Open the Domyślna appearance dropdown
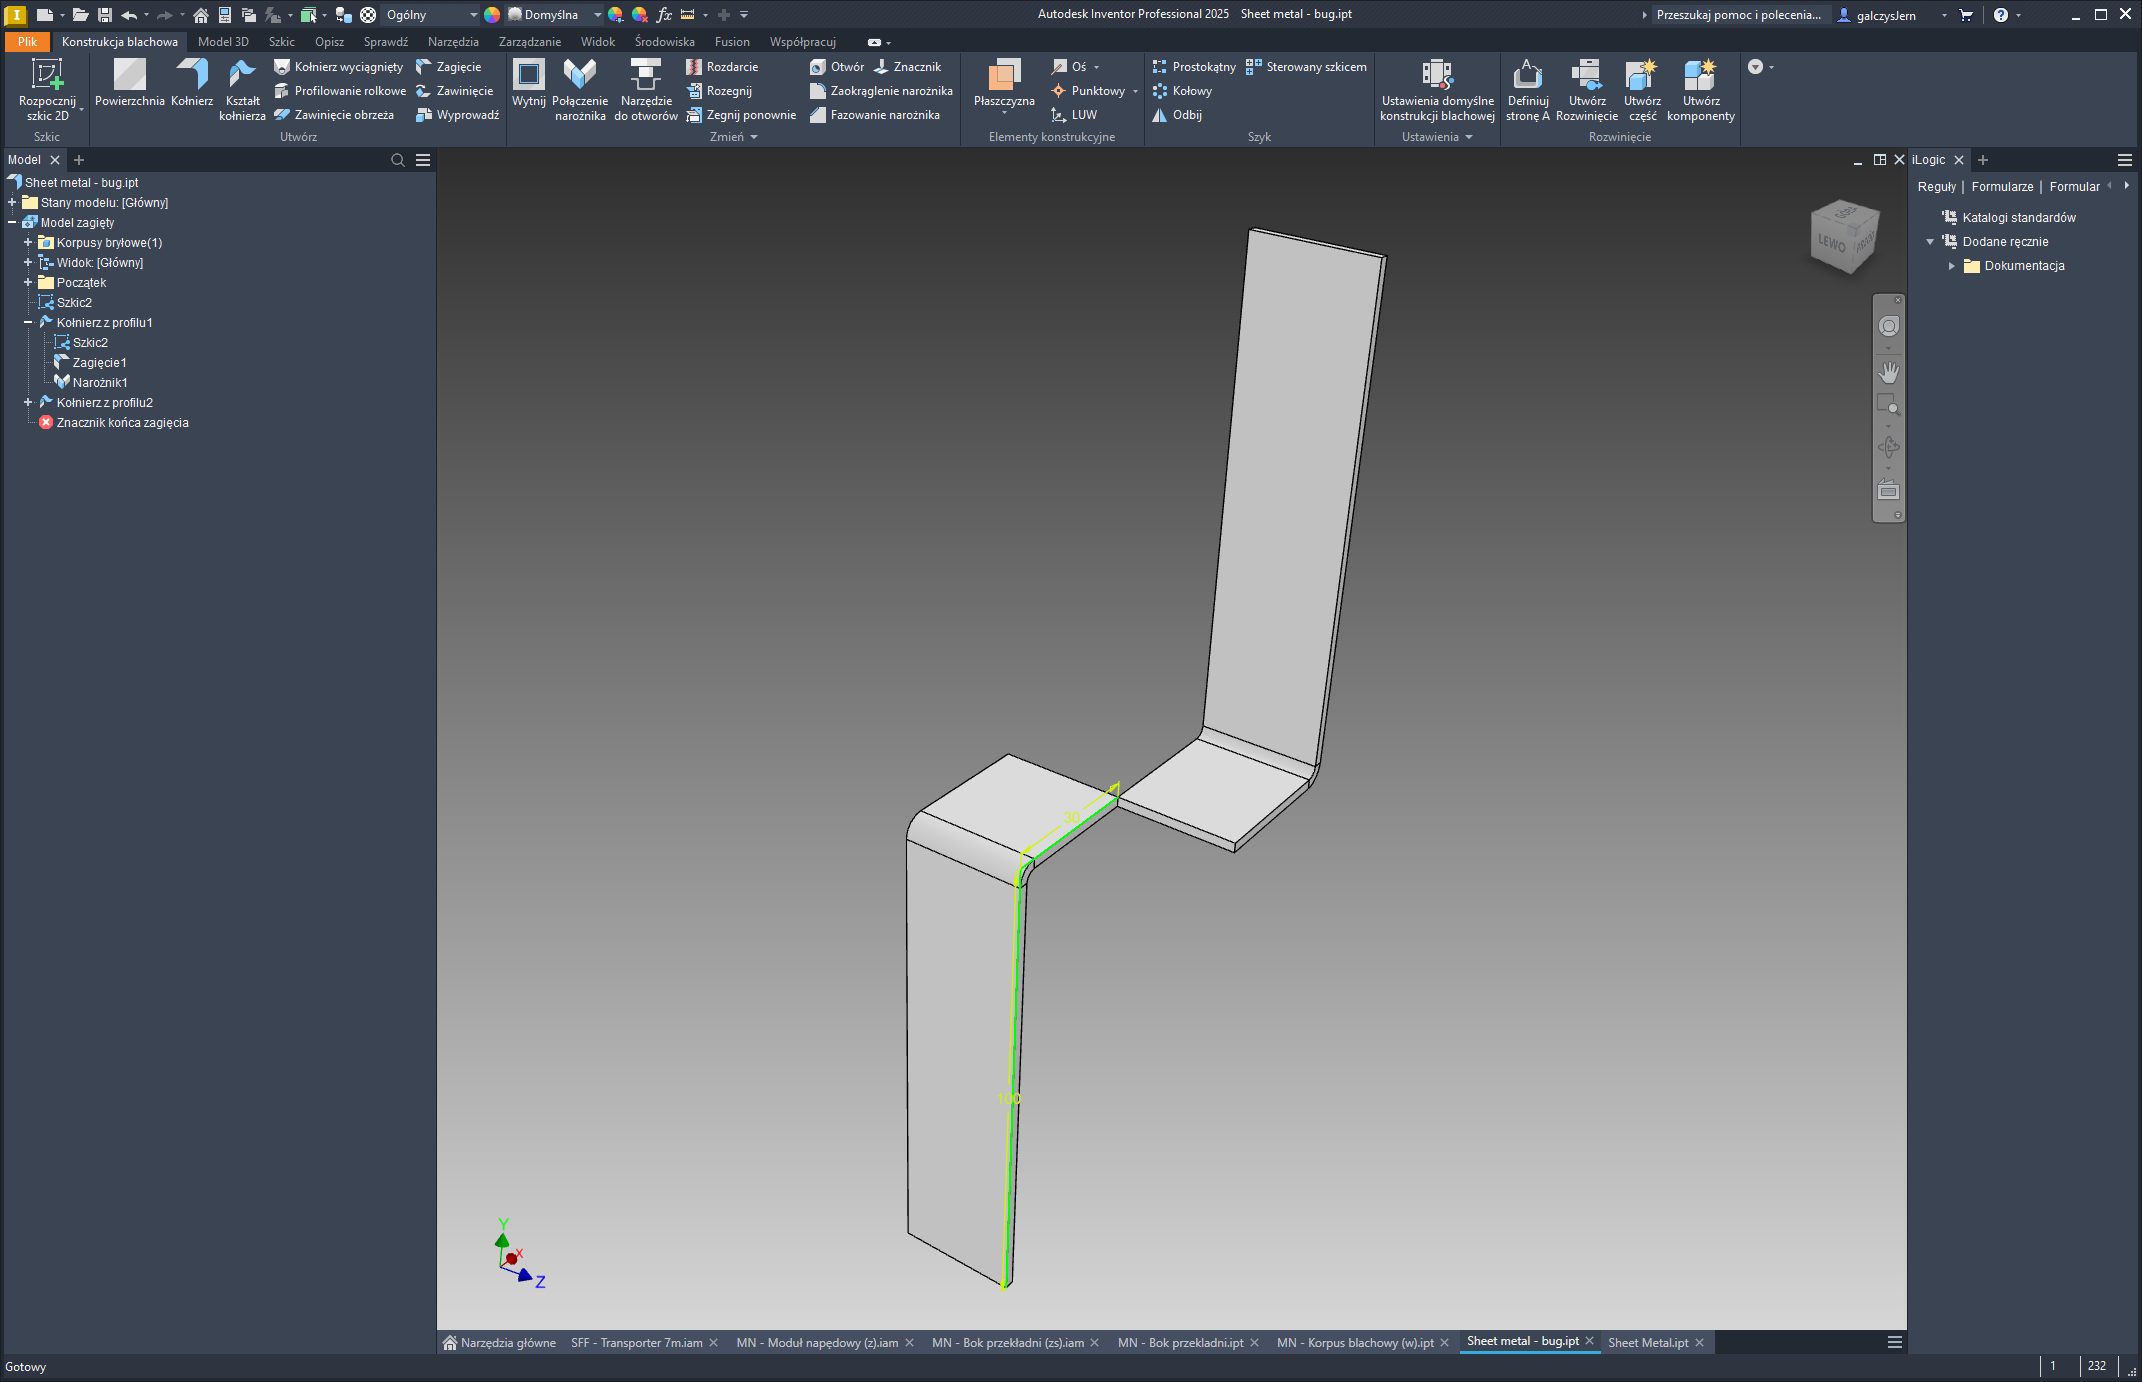Viewport: 2142px width, 1382px height. click(x=555, y=15)
